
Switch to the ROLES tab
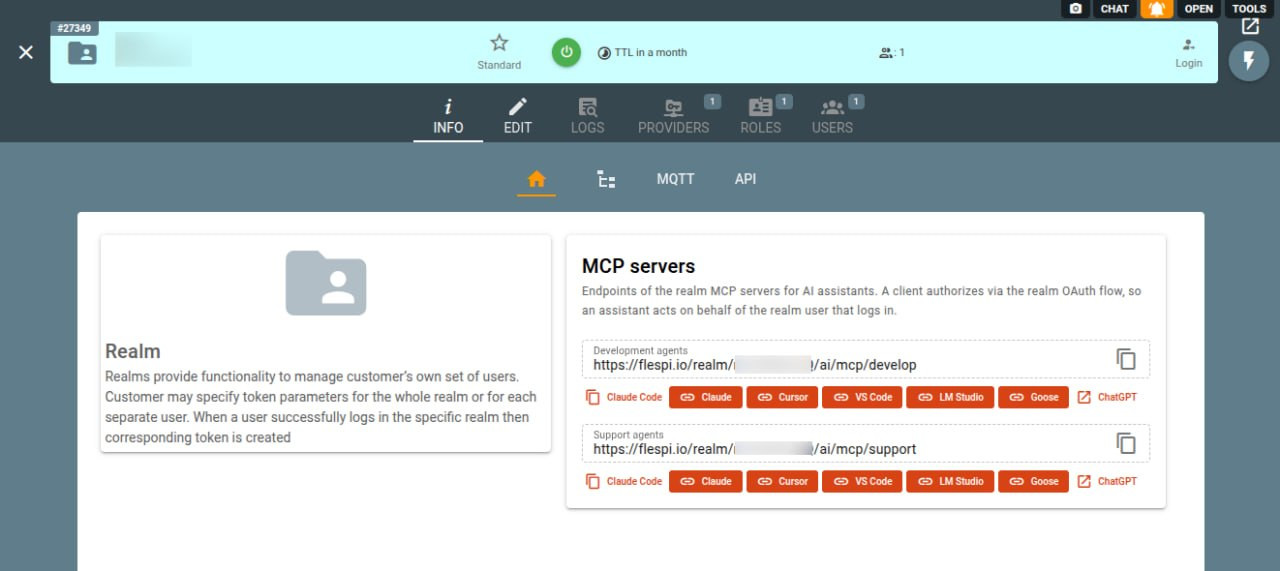pyautogui.click(x=760, y=116)
